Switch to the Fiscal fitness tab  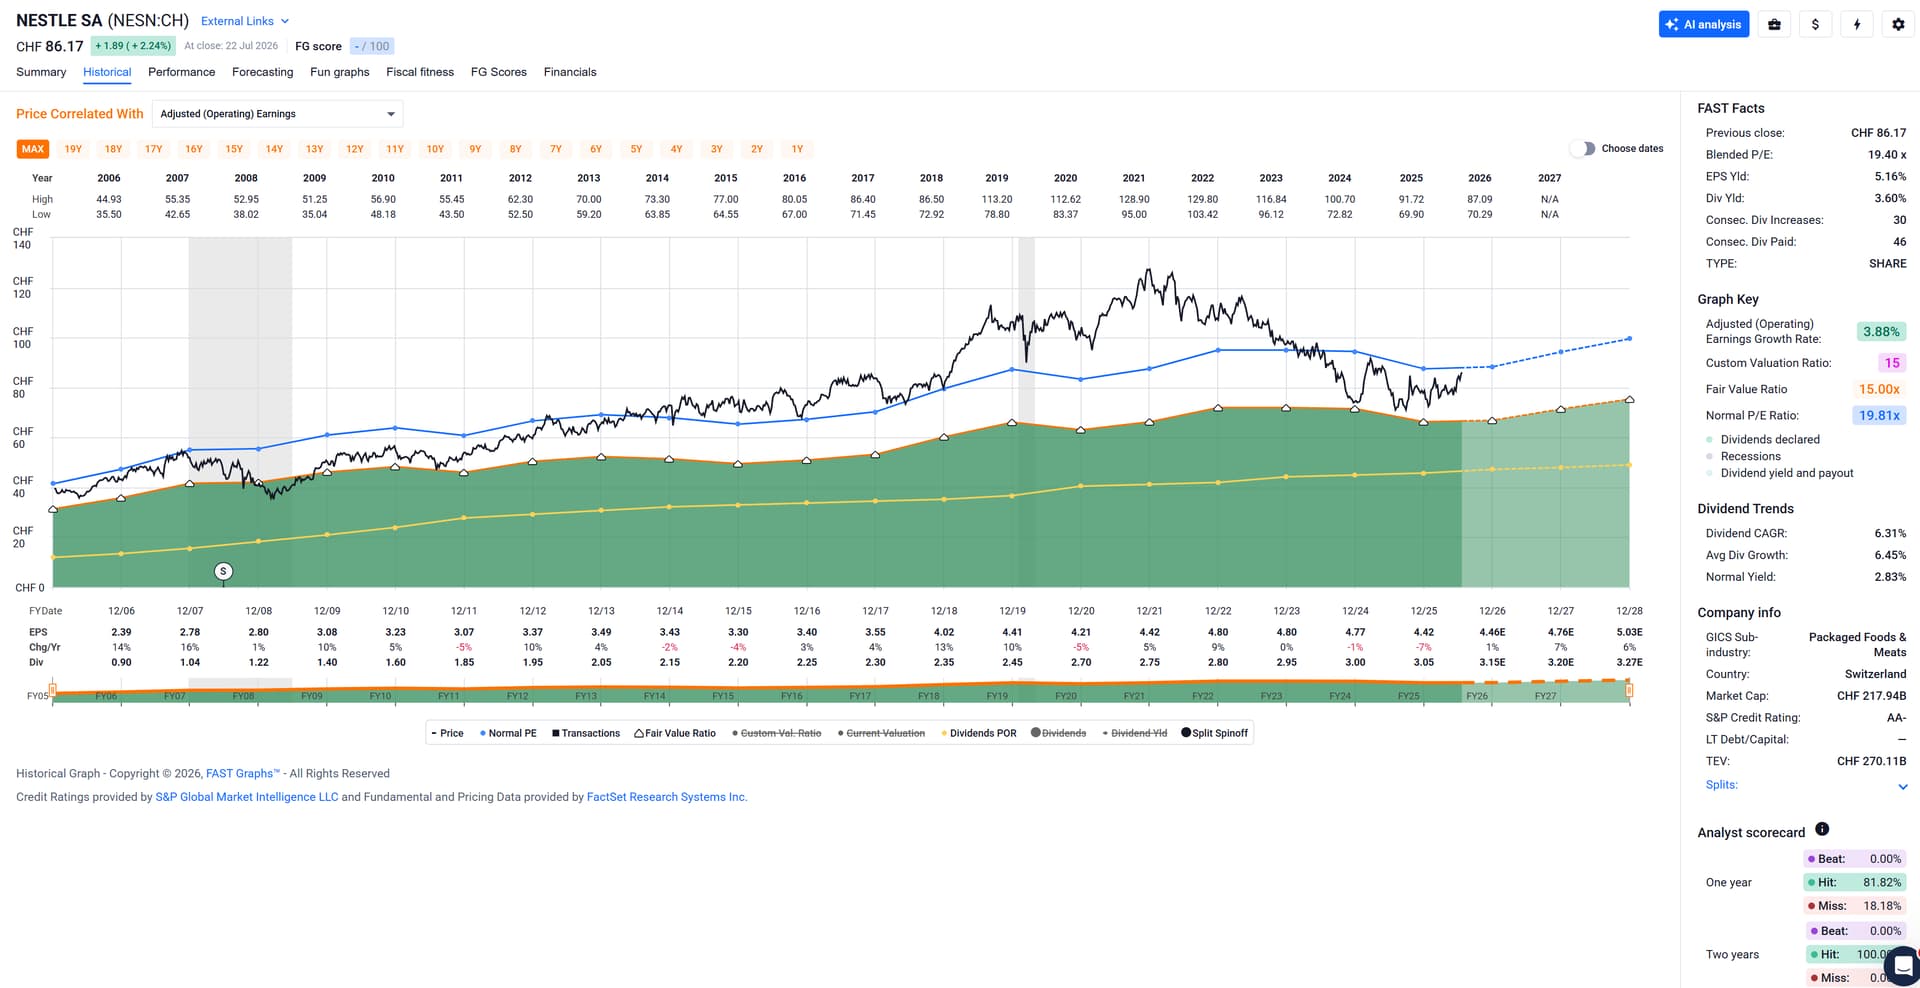(420, 72)
